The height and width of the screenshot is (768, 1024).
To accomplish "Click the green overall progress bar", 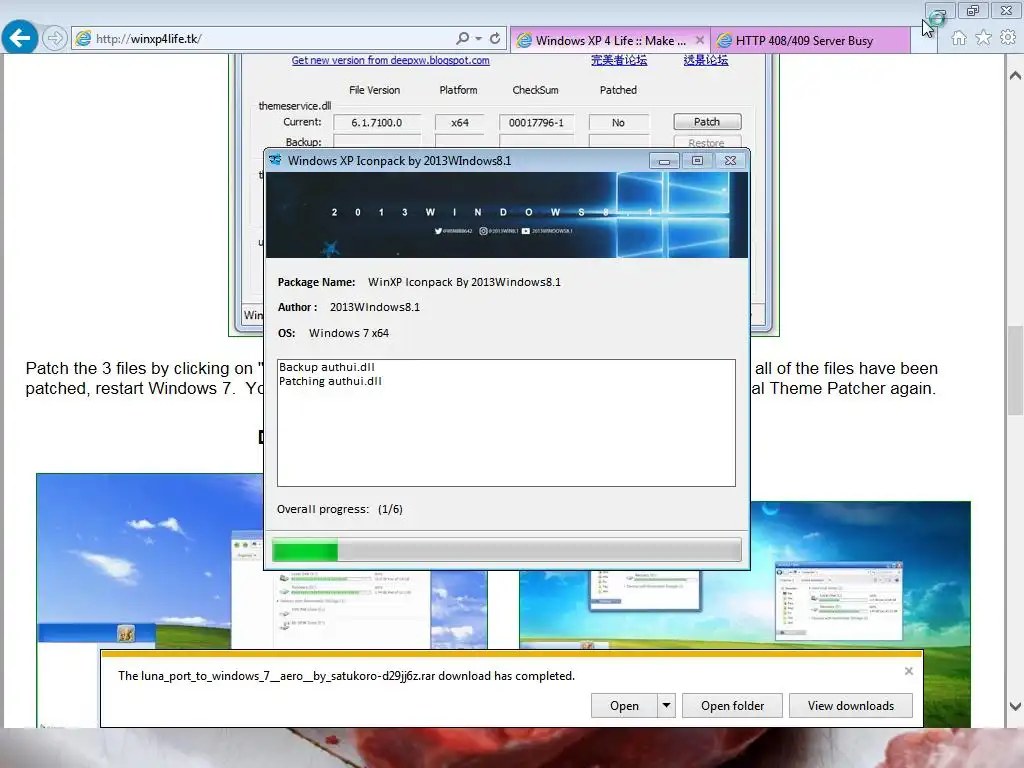I will 507,550.
